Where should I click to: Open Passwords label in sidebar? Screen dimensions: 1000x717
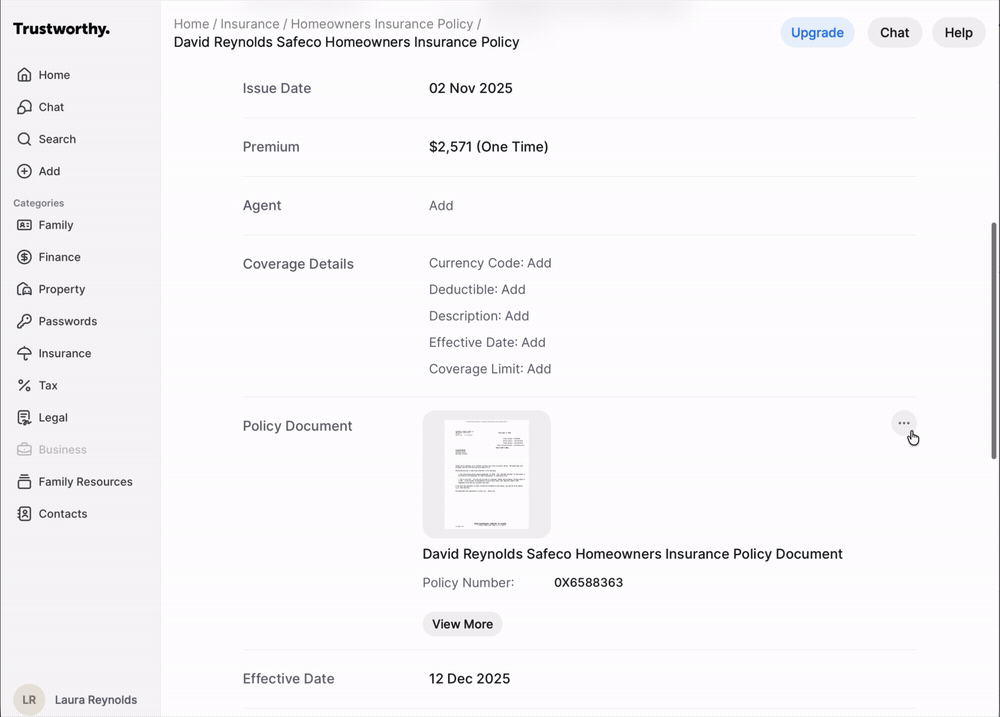pyautogui.click(x=68, y=321)
